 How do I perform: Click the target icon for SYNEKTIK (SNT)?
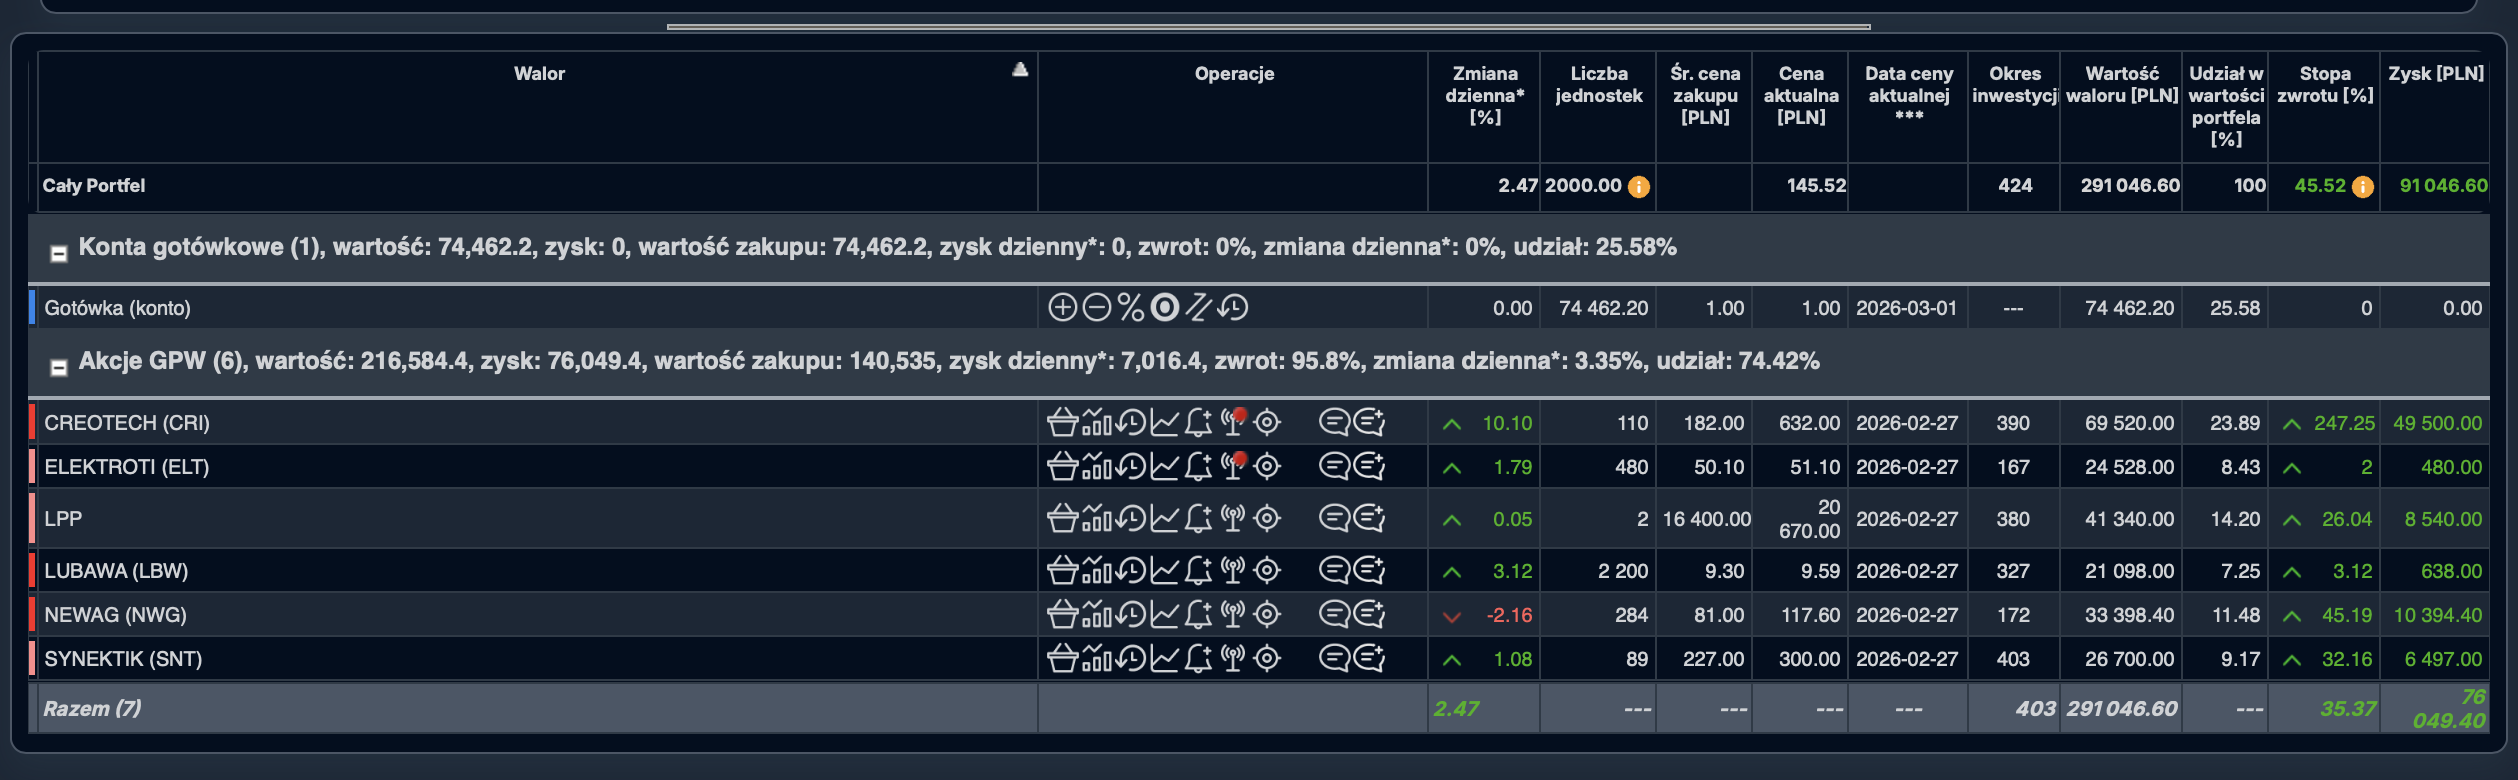click(1267, 658)
